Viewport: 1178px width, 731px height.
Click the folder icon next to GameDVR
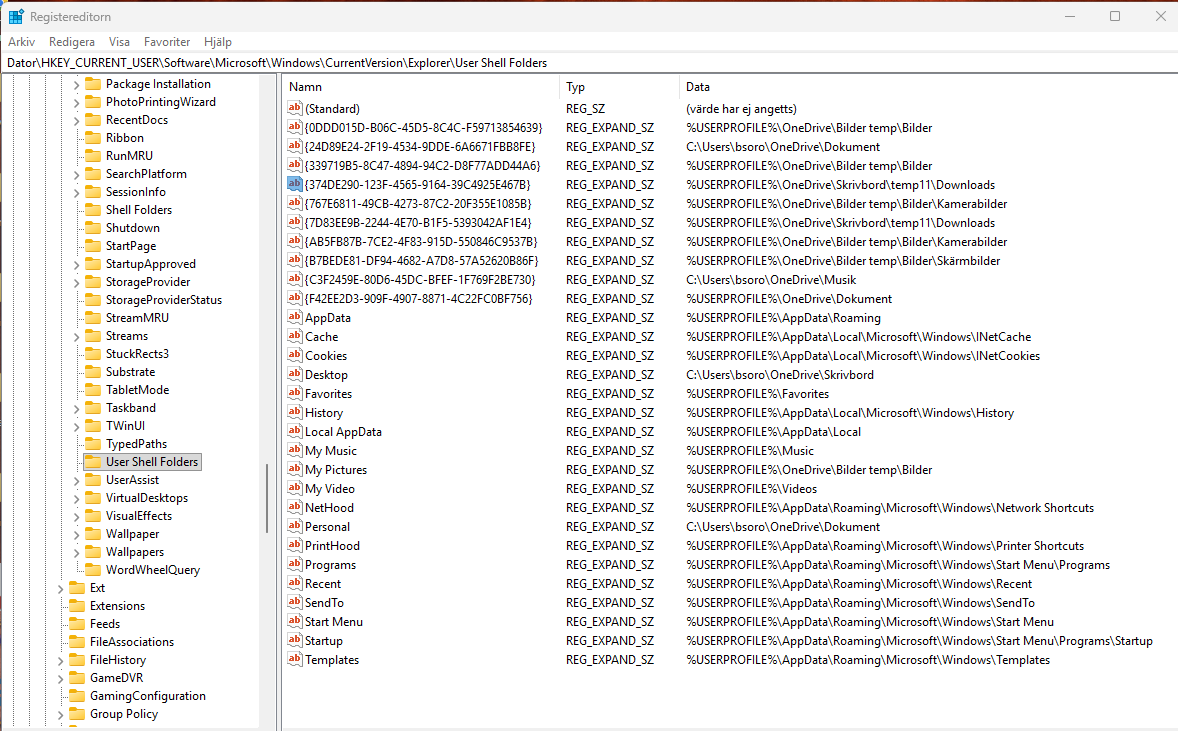pos(77,678)
